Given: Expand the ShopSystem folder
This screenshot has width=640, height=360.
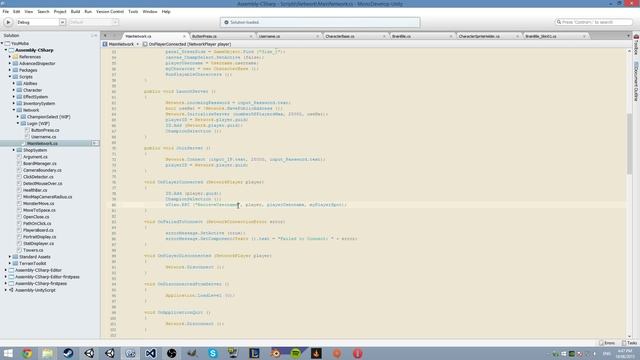Looking at the screenshot, I should pyautogui.click(x=14, y=150).
